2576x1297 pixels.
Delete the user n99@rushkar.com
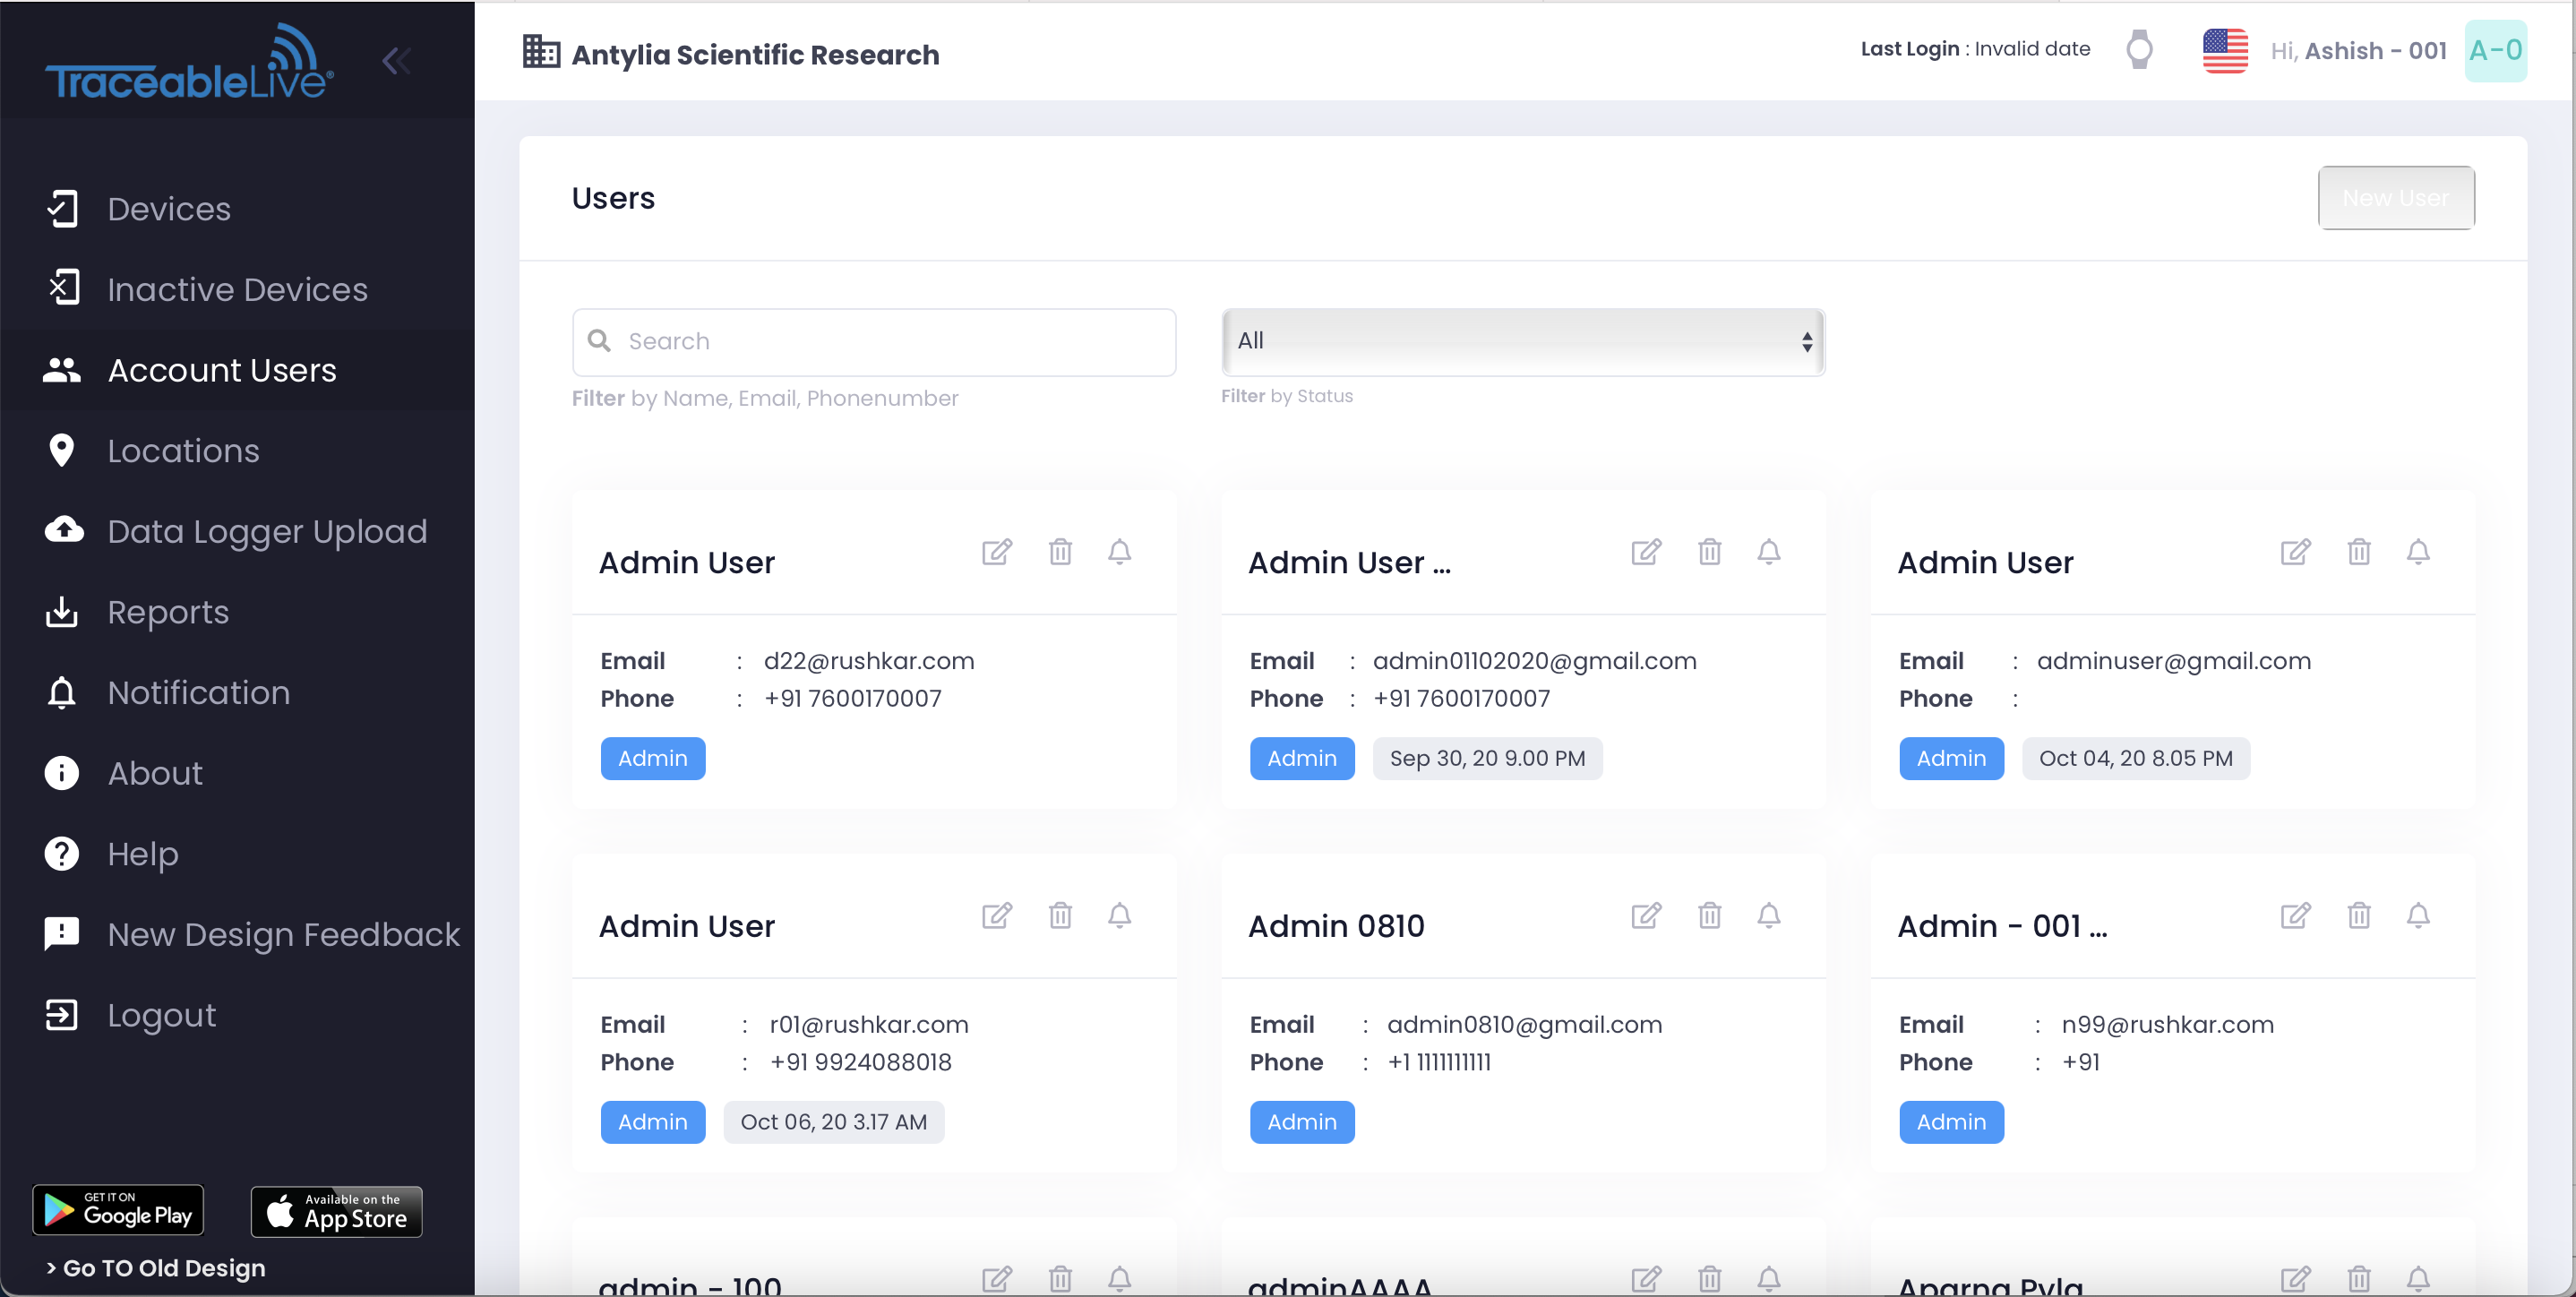(x=2359, y=916)
